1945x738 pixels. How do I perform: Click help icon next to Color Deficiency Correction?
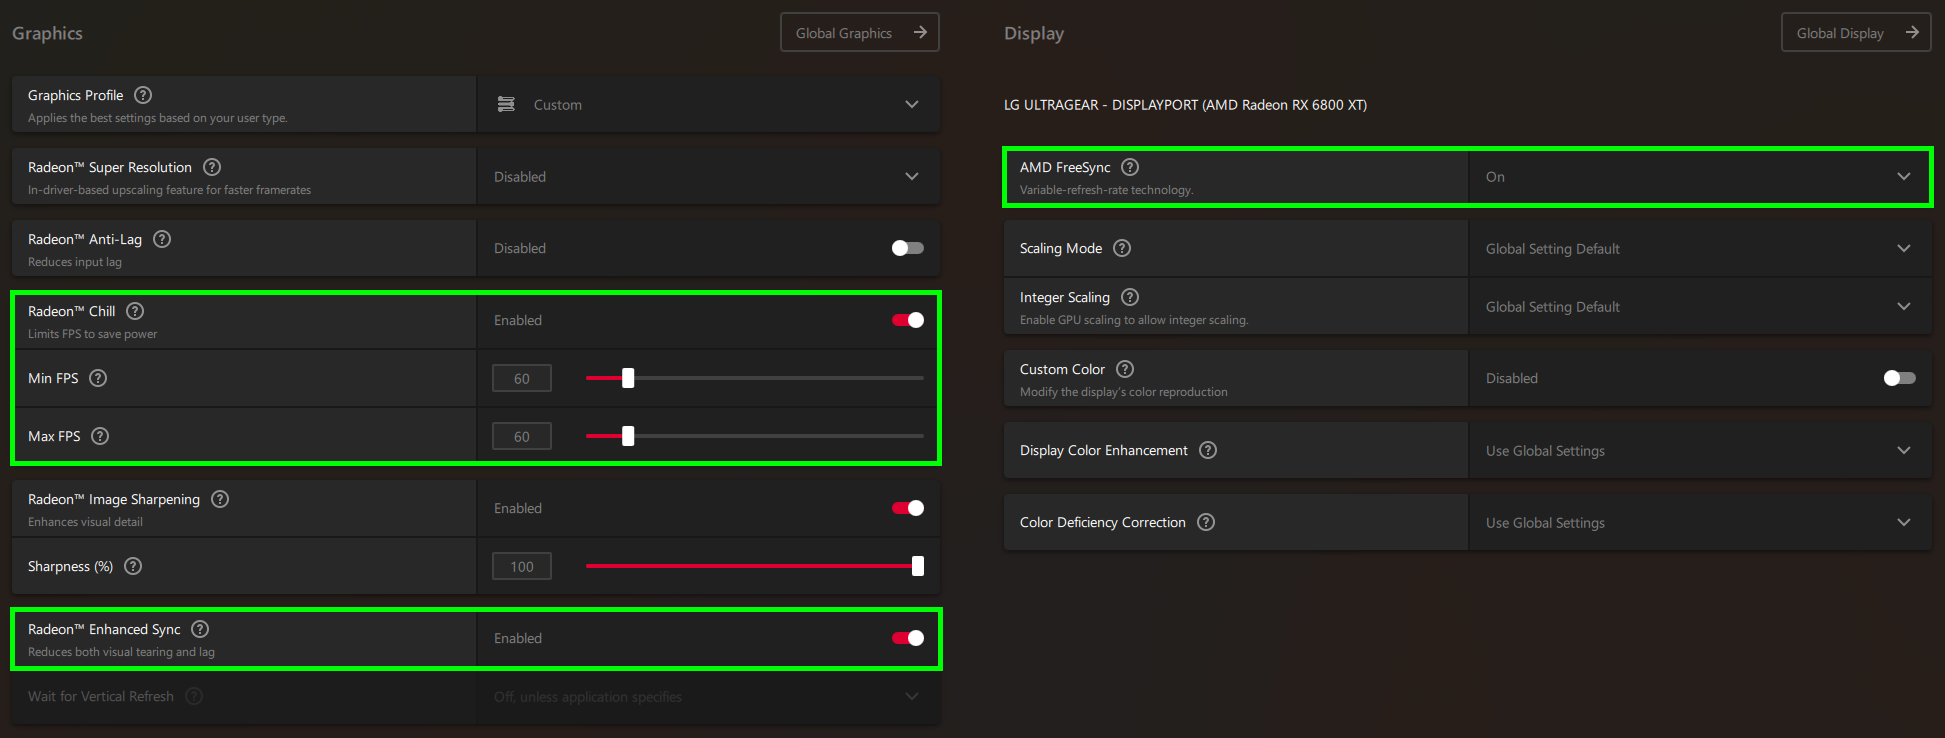pyautogui.click(x=1206, y=522)
